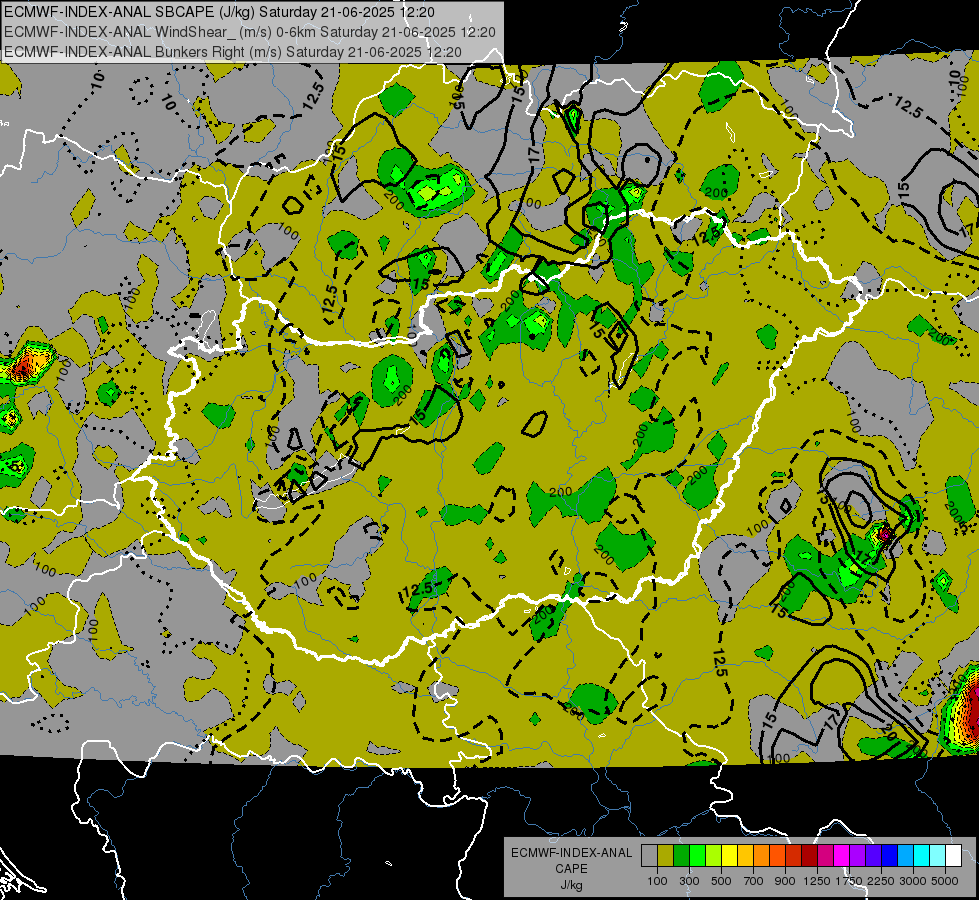Click the legend value 300

pyautogui.click(x=689, y=881)
